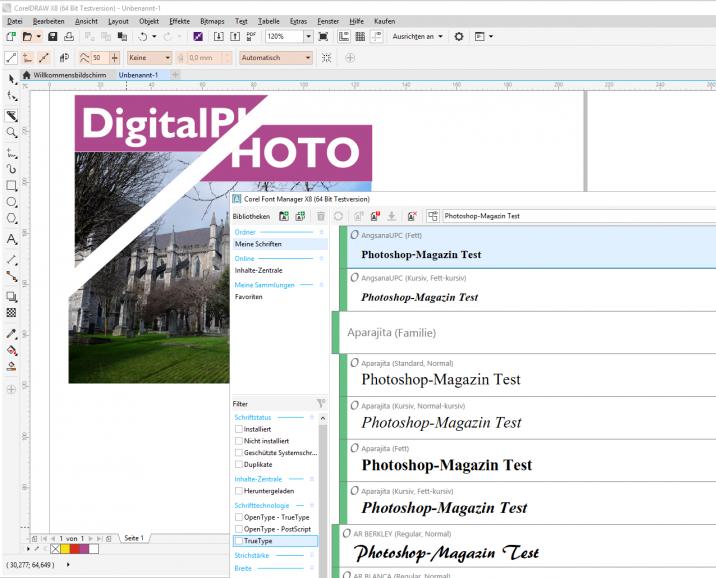Viewport: 716px width, 578px height.
Task: Toggle the Show grid icon
Action: coord(360,37)
